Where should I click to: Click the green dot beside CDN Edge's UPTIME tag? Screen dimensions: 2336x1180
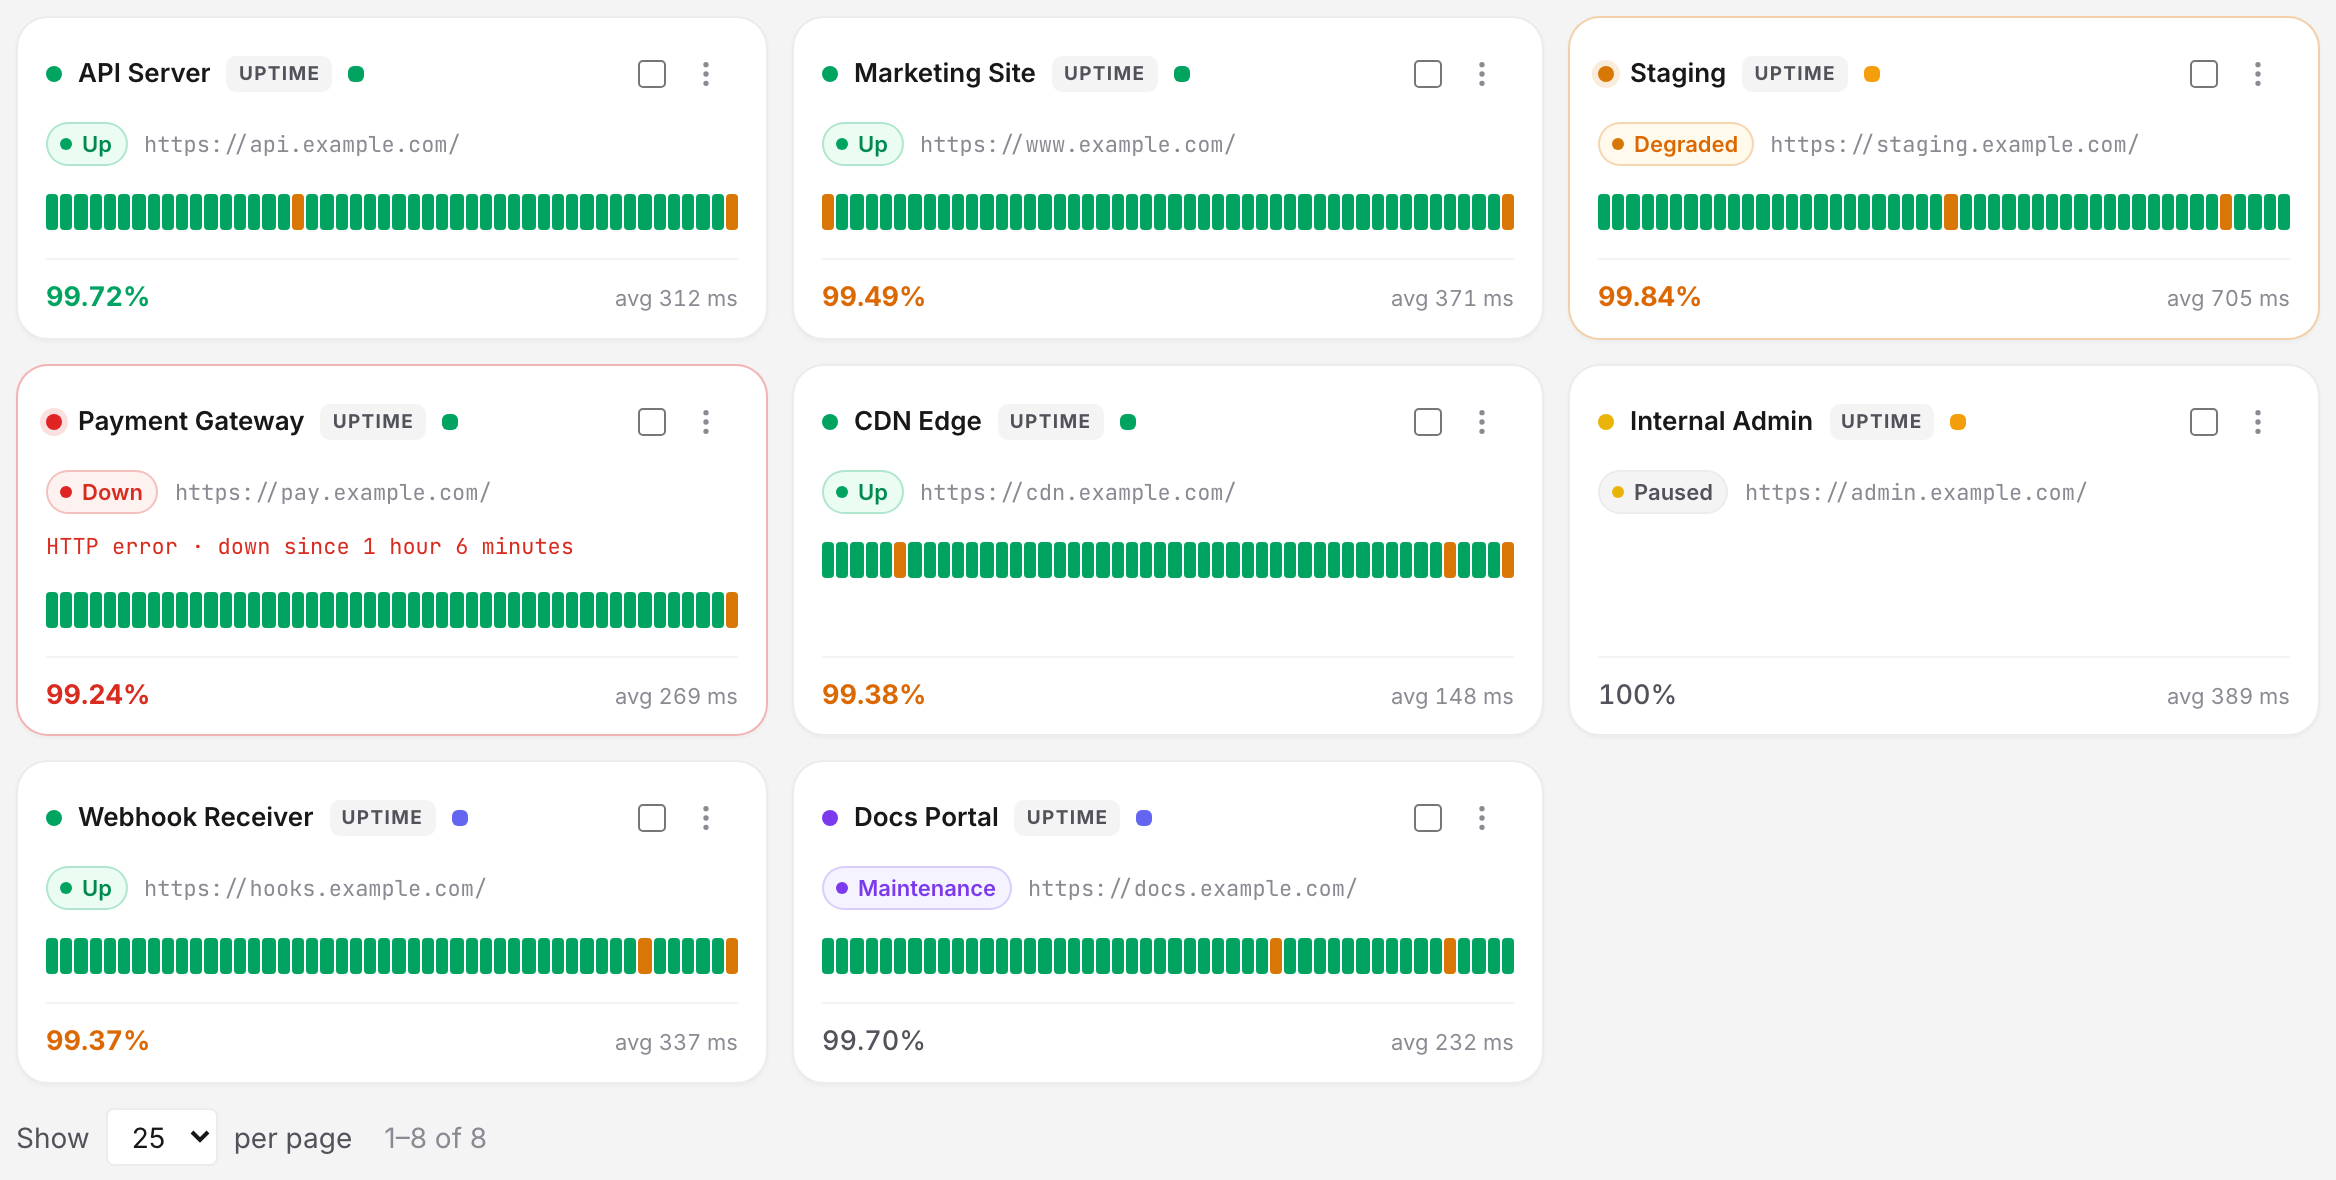[1128, 422]
